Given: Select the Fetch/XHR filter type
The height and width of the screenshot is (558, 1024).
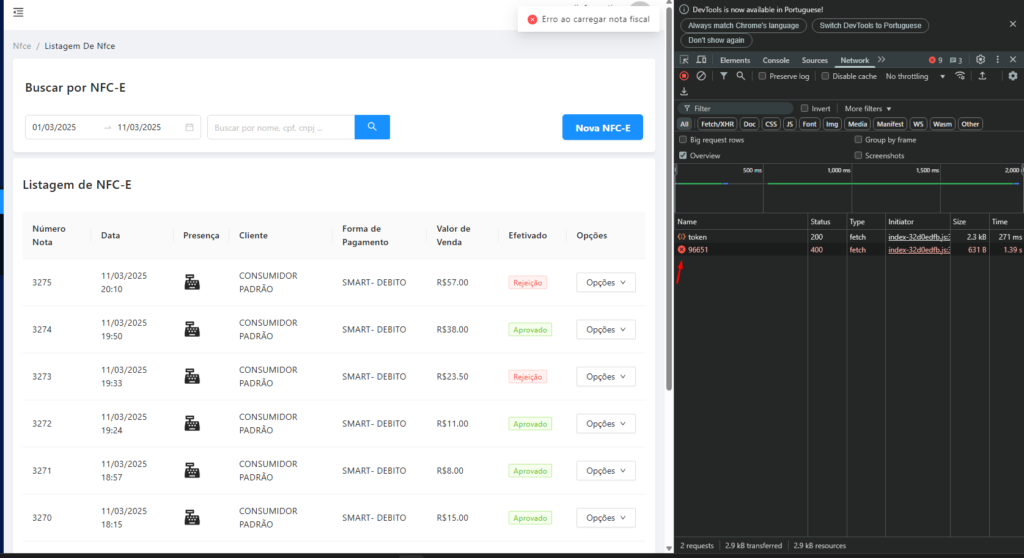Looking at the screenshot, I should (715, 124).
